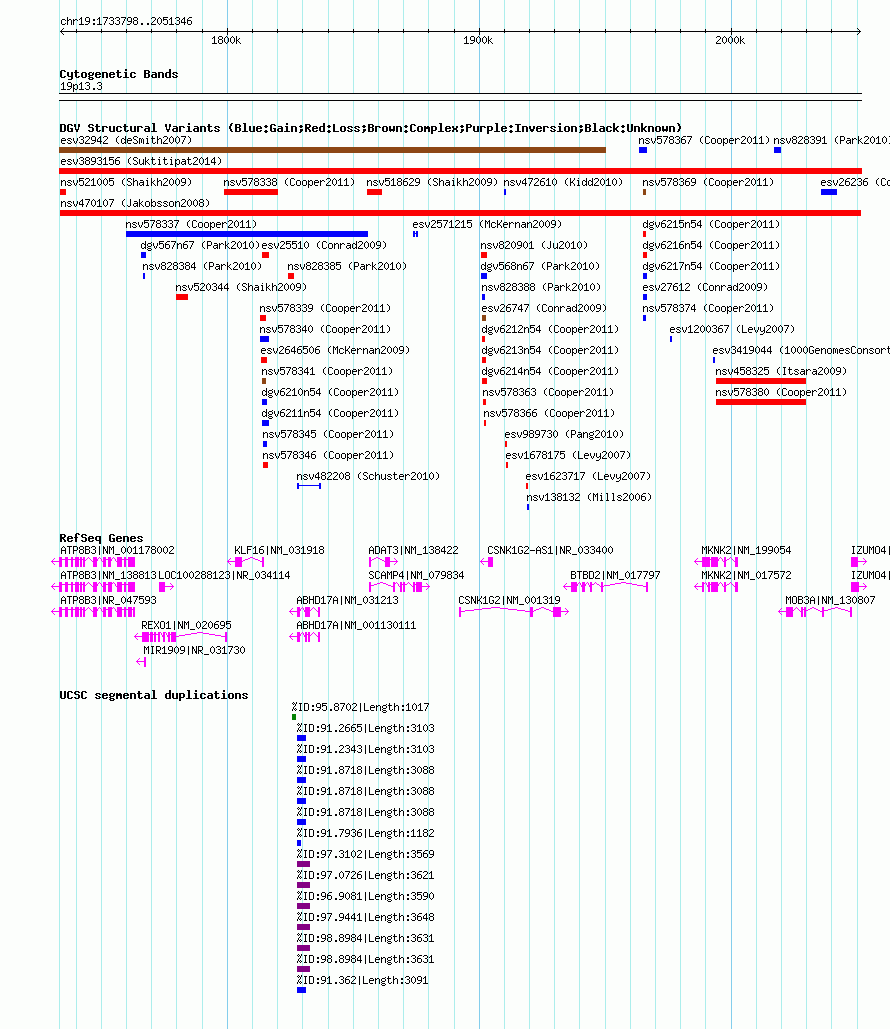Click the esv32942 brown variant bar

click(332, 150)
